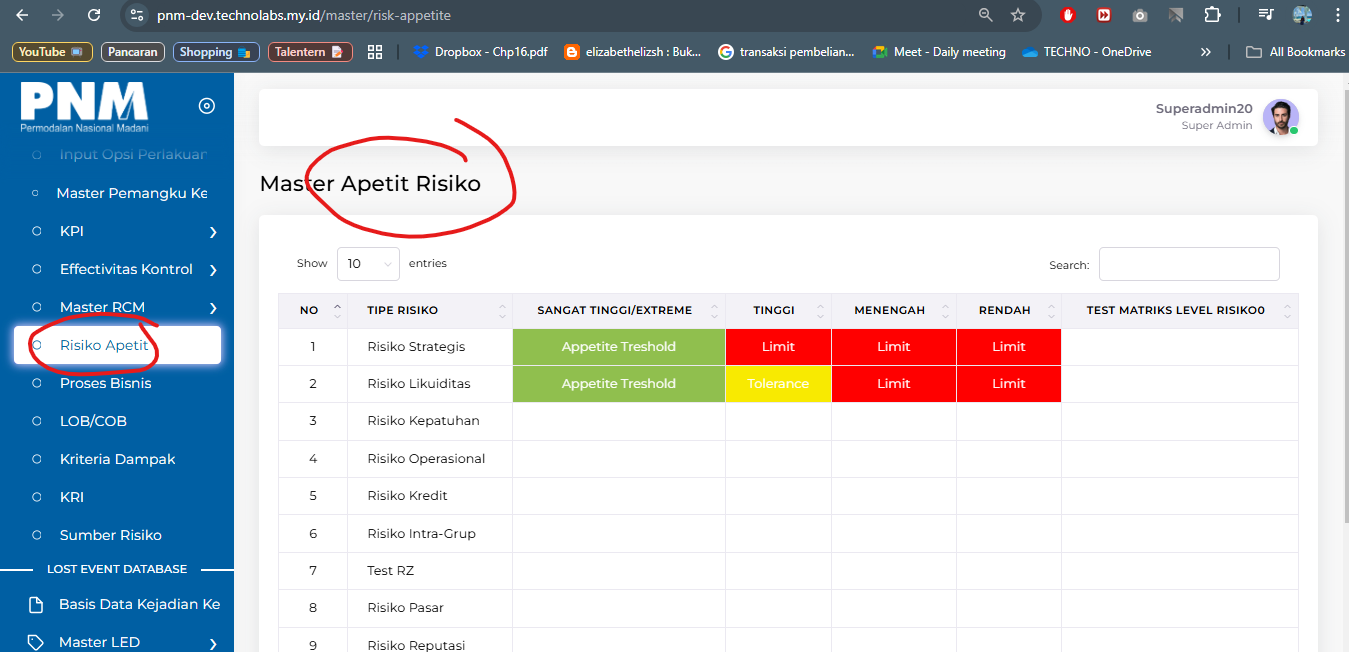Screen dimensions: 1349x652
Task: Click the Superadmin20 profile avatar
Action: [1280, 117]
